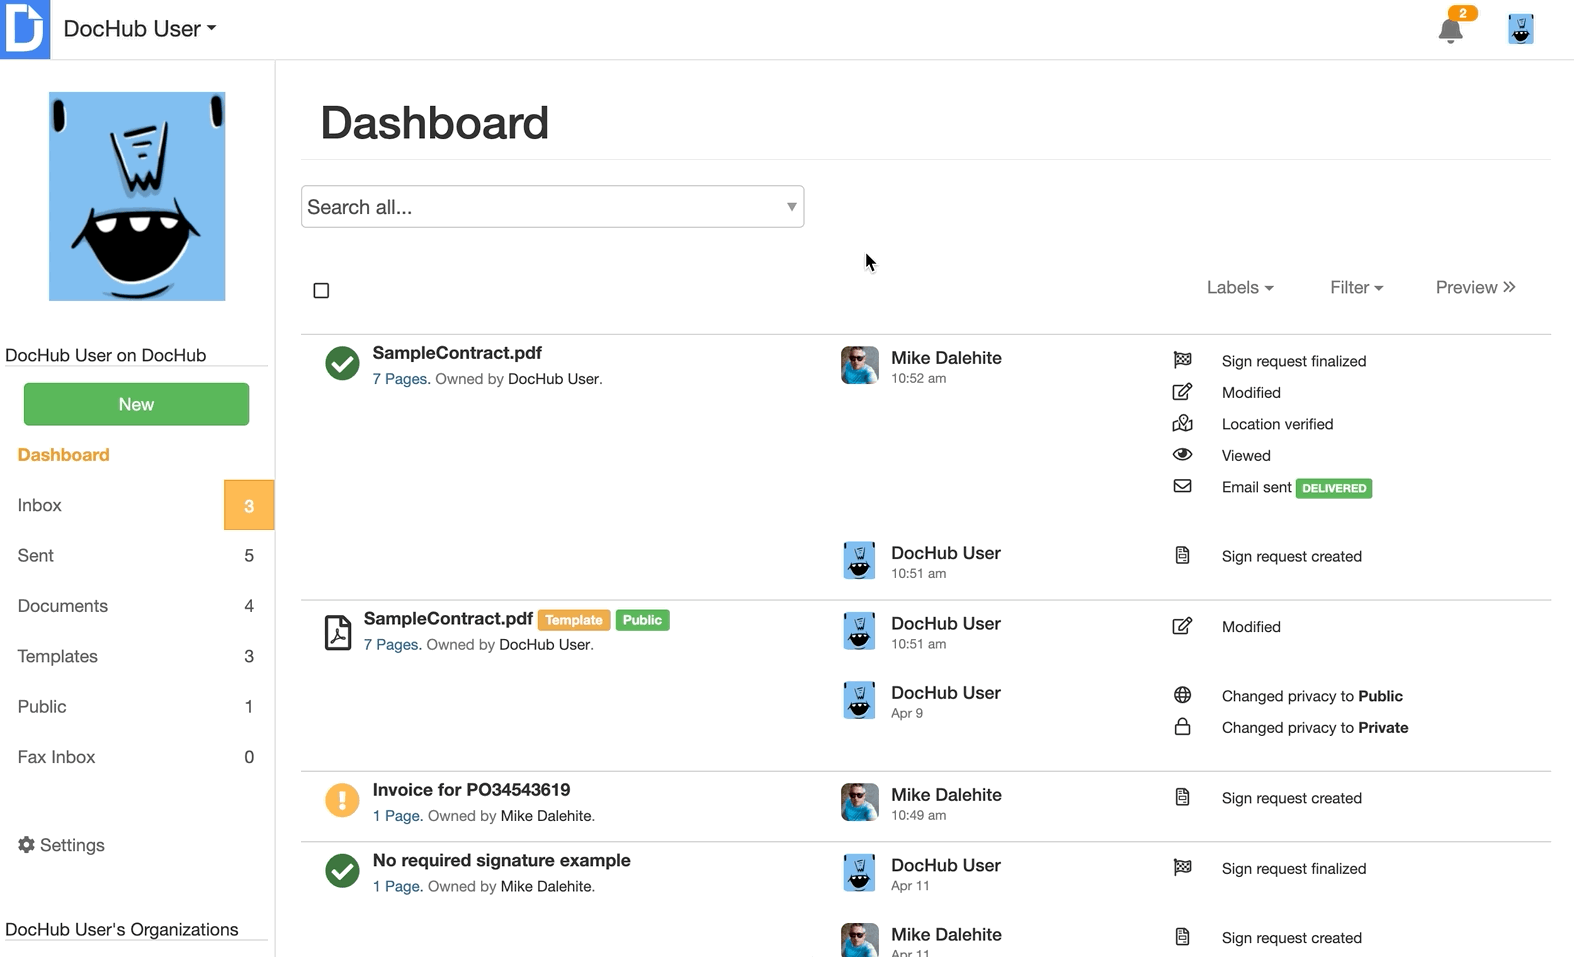Screen dimensions: 1574x957
Task: Click the green Public label badge
Action: point(642,620)
